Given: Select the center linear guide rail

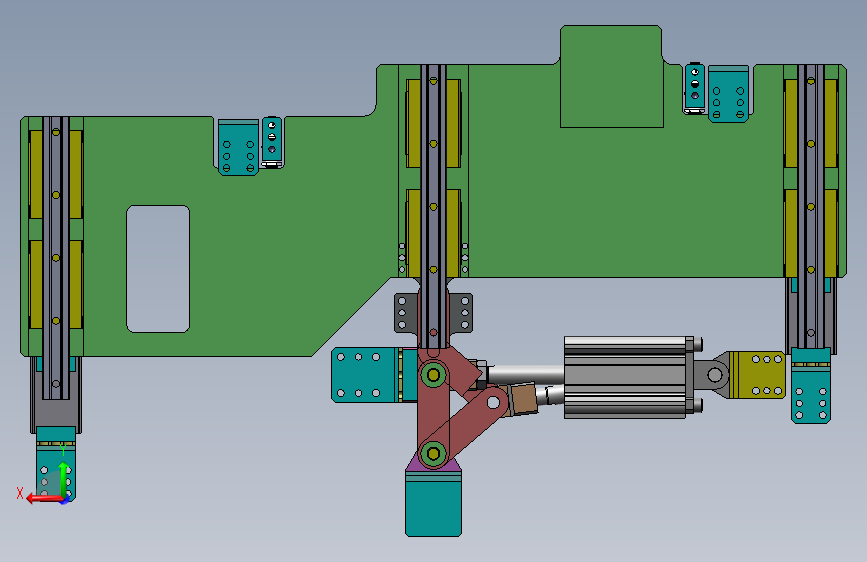Looking at the screenshot, I should pyautogui.click(x=433, y=207).
